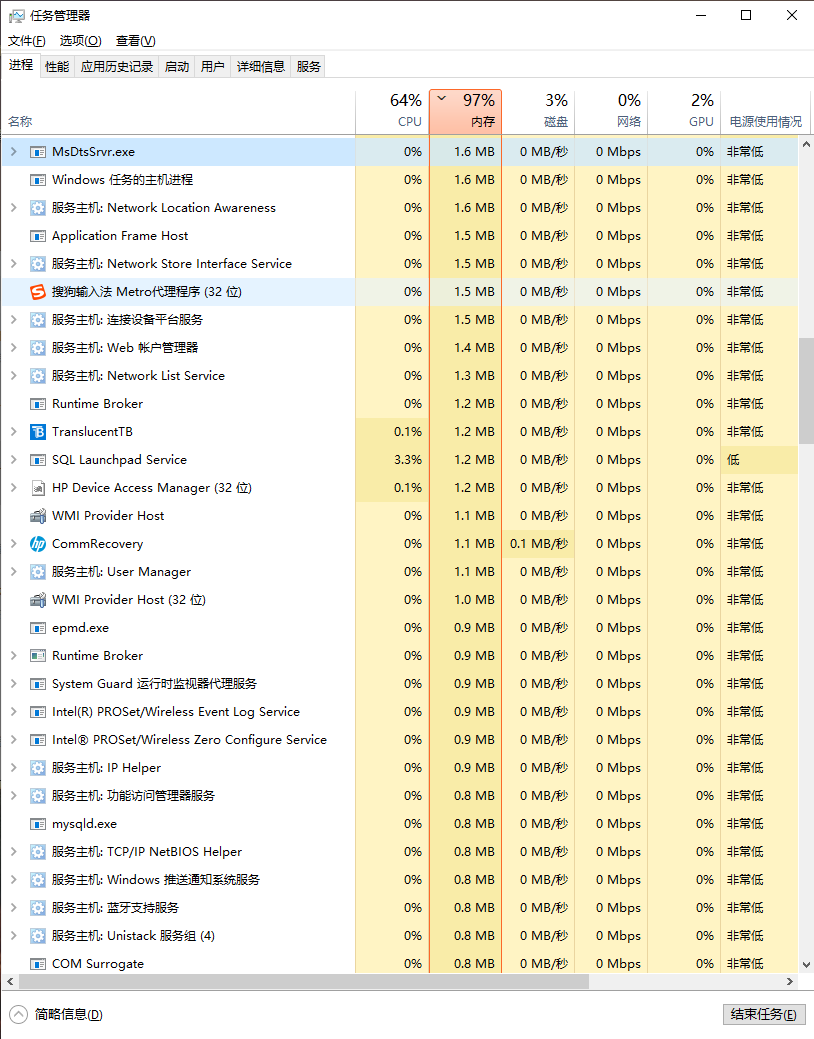814x1039 pixels.
Task: Expand the Unistack 服务组 (4) entry
Action: (x=13, y=936)
